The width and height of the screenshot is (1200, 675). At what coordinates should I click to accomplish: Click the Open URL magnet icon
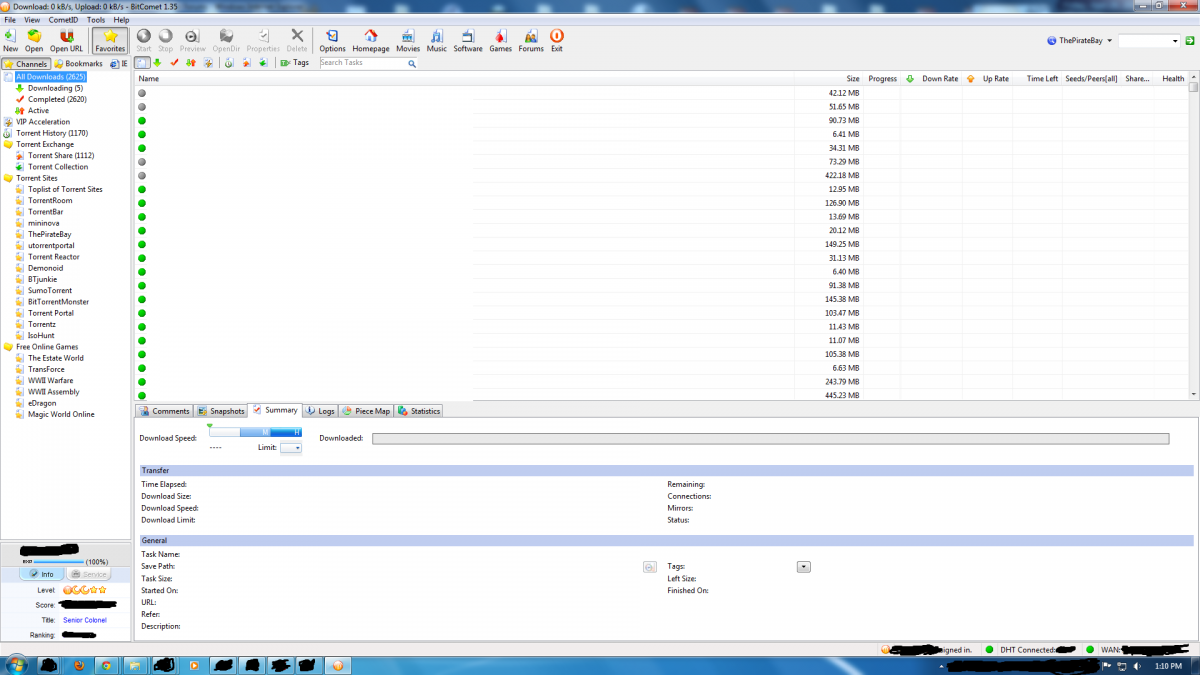click(x=67, y=36)
